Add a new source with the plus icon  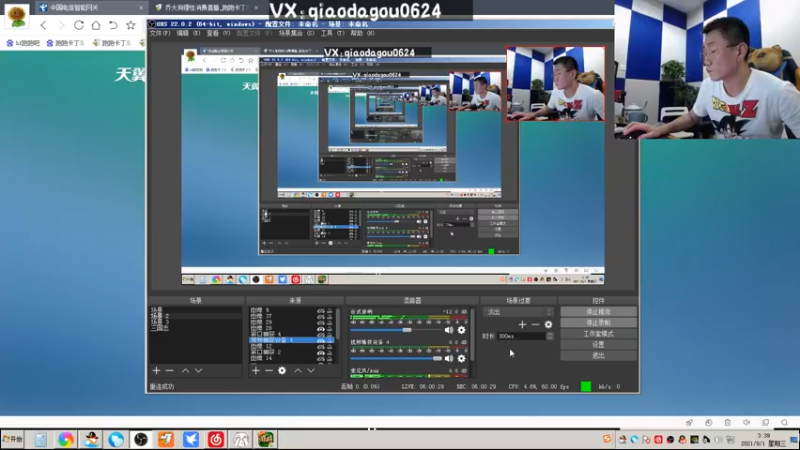click(x=256, y=370)
